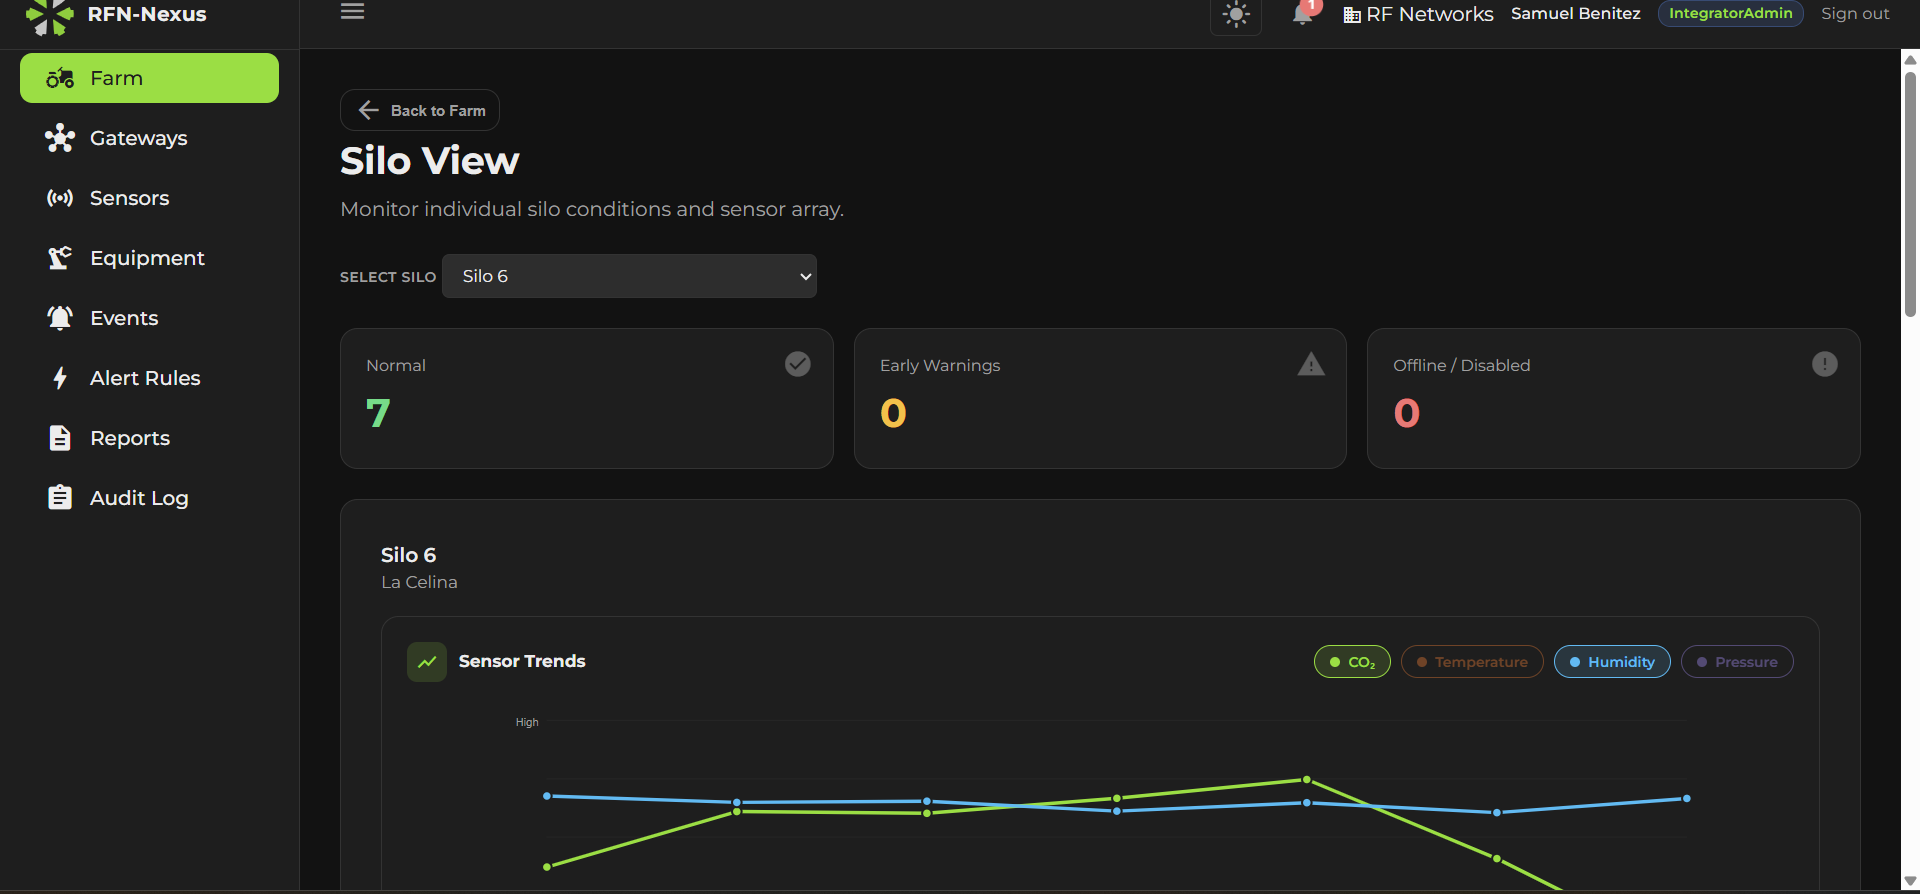Click the Early Warnings count 0
This screenshot has height=894, width=1920.
(893, 413)
